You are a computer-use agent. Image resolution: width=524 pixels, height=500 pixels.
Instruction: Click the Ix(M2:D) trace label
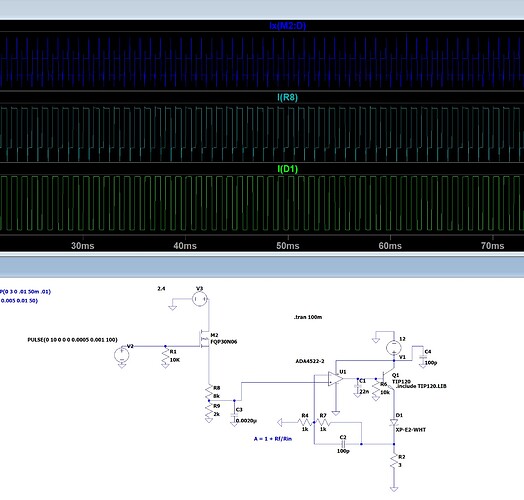coord(288,26)
